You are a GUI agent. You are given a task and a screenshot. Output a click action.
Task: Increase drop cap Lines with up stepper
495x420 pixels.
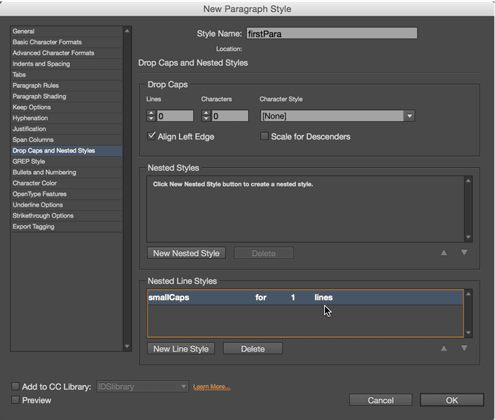[x=151, y=113]
